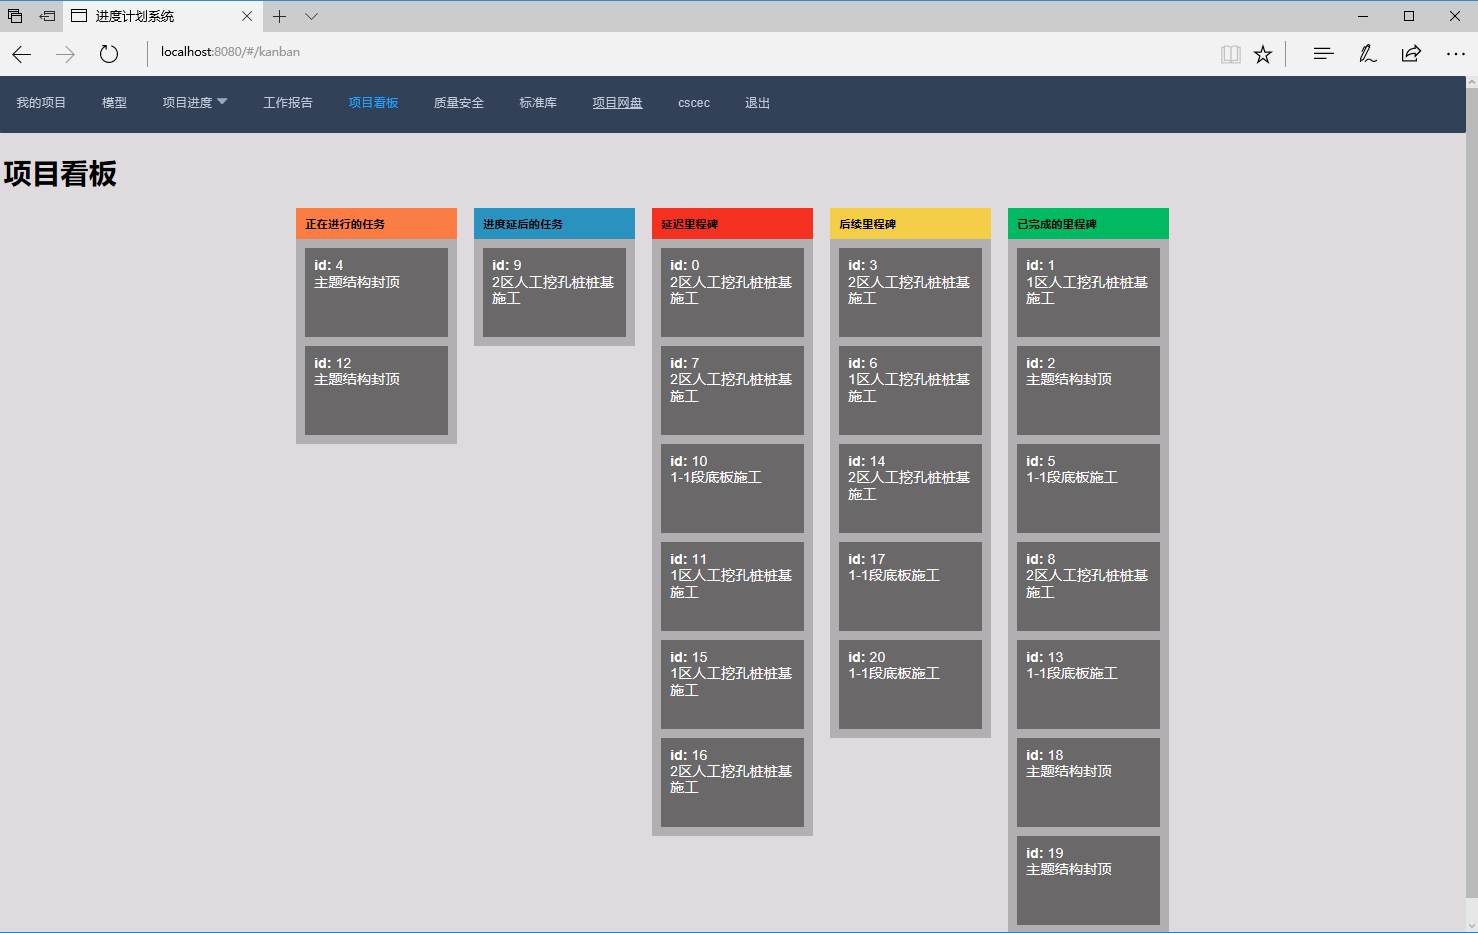
Task: Open 质量安全 menu item
Action: (459, 103)
